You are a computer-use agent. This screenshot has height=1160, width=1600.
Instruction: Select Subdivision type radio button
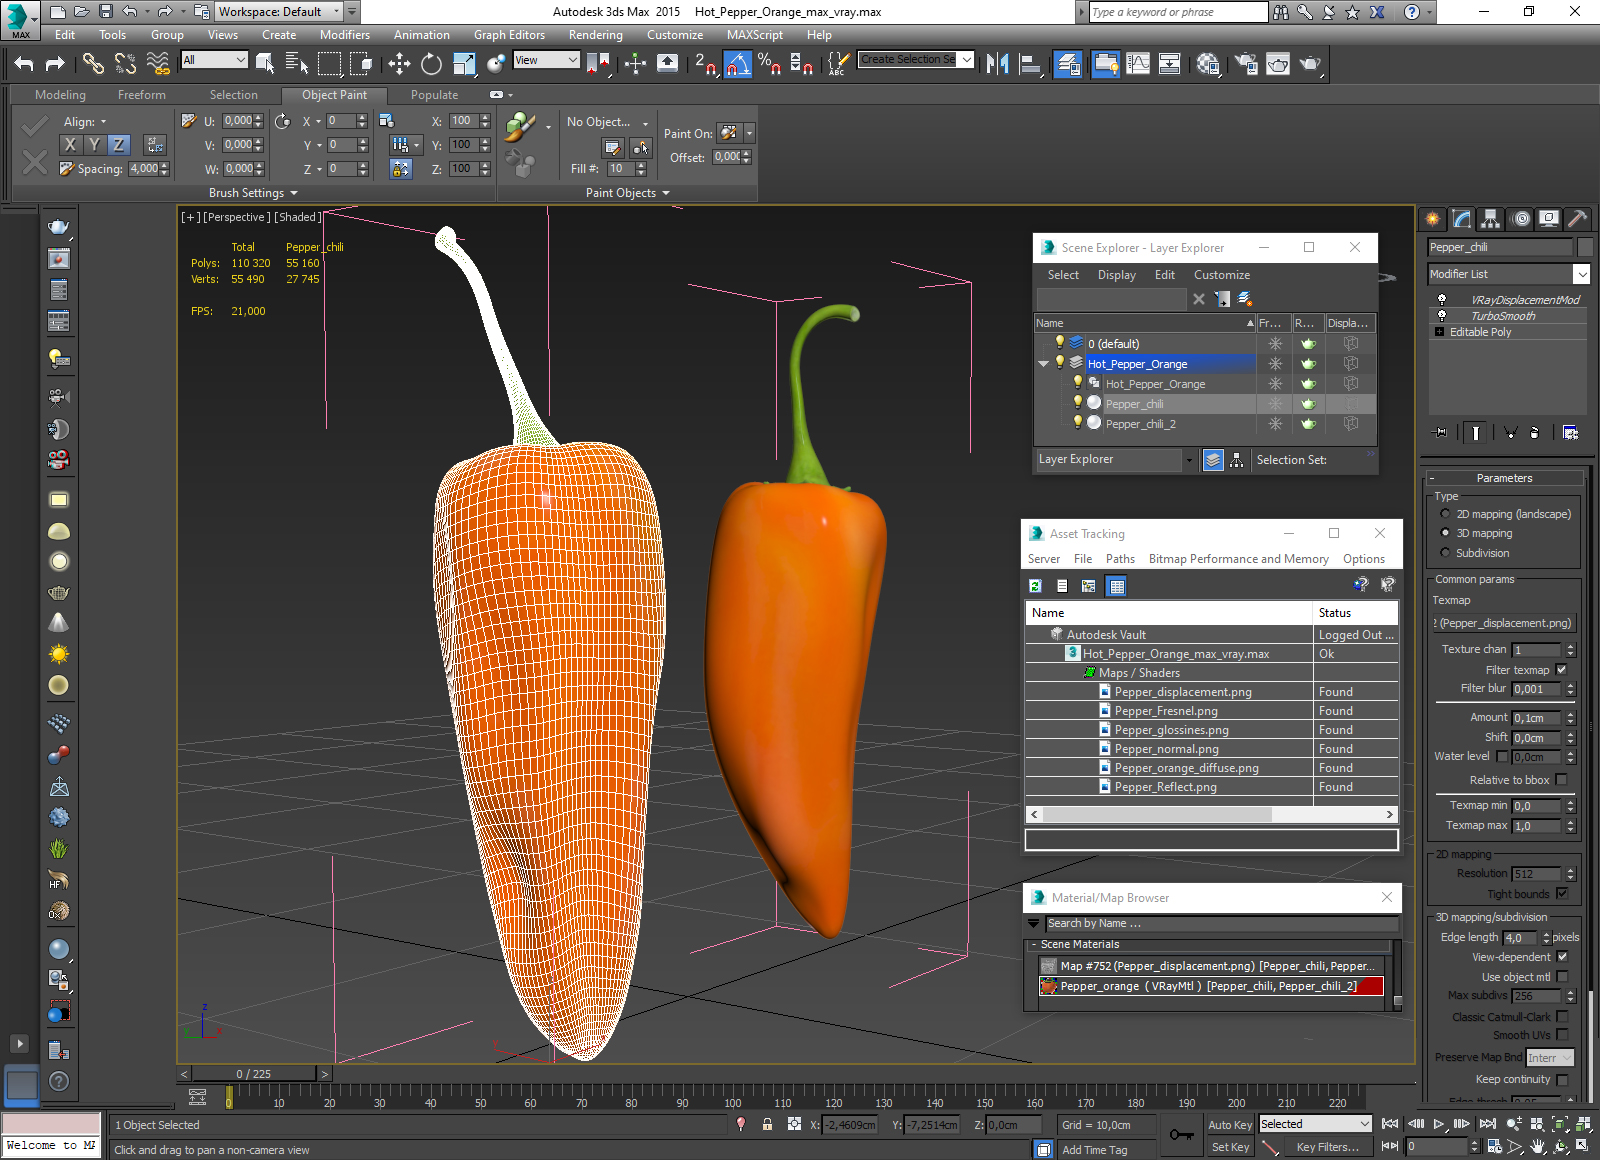[x=1445, y=552]
